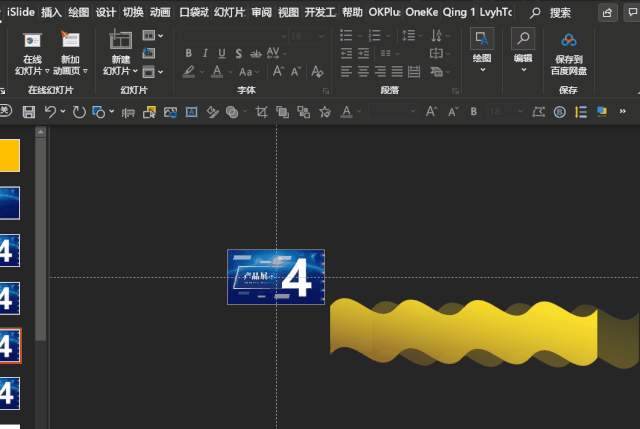Click the Share icon at top right
640x429 pixels.
[607, 13]
